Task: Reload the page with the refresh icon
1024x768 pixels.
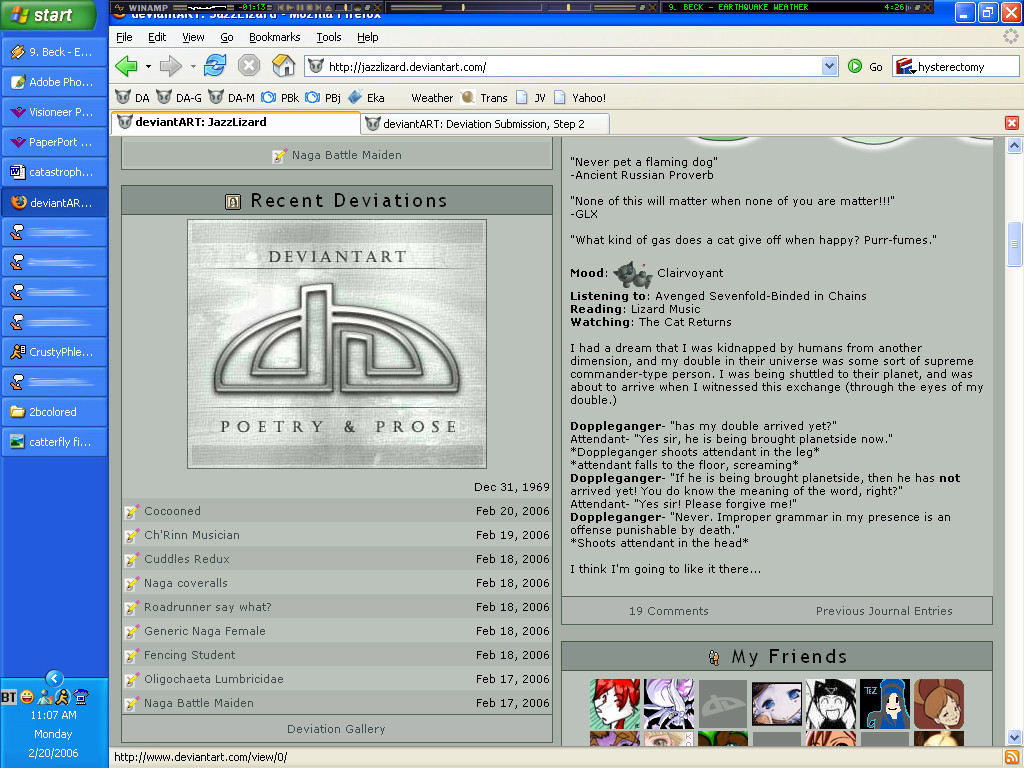Action: click(x=215, y=66)
